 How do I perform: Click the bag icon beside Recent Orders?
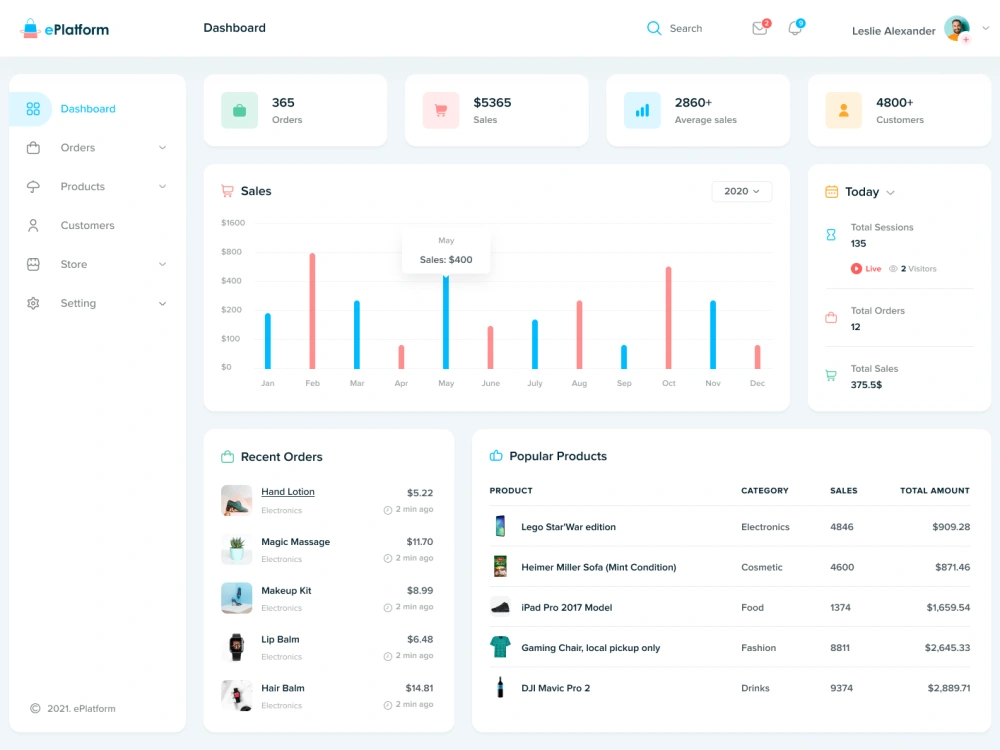click(228, 457)
